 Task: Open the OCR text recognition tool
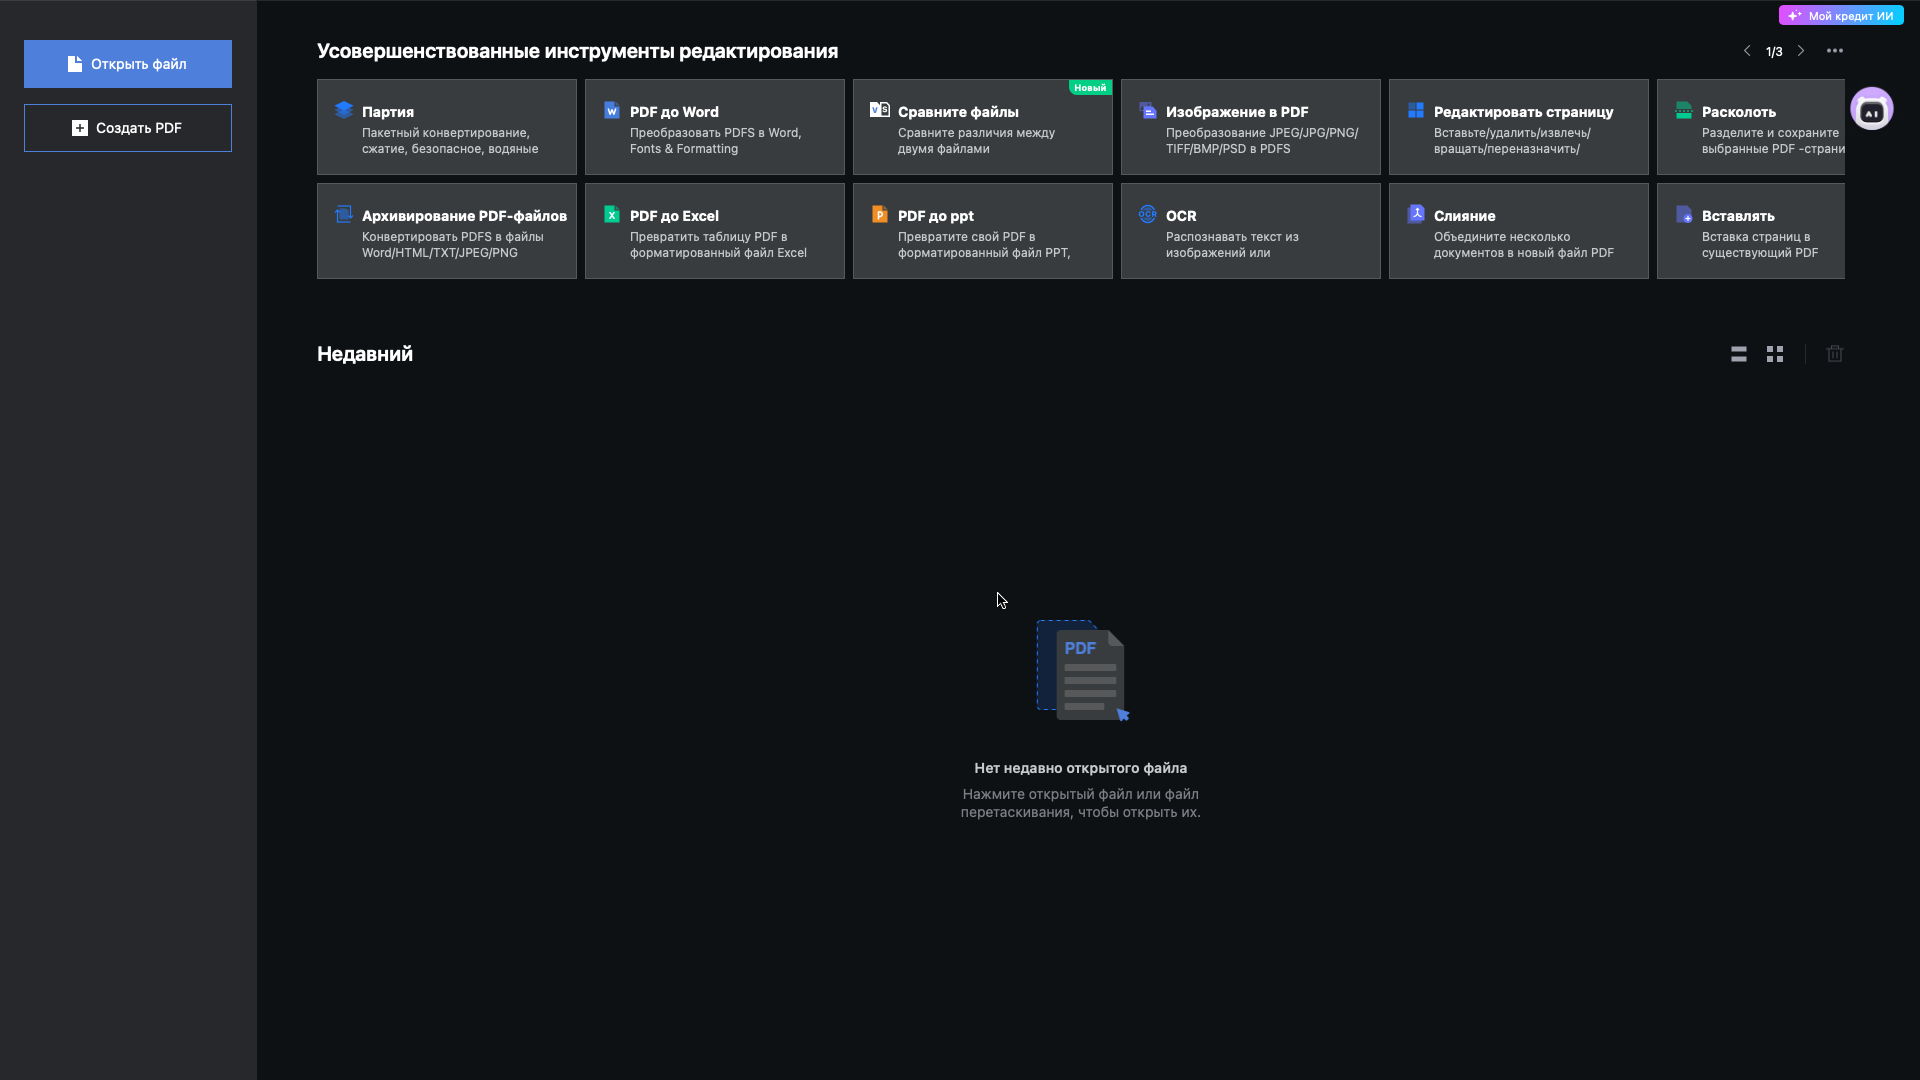click(x=1250, y=231)
